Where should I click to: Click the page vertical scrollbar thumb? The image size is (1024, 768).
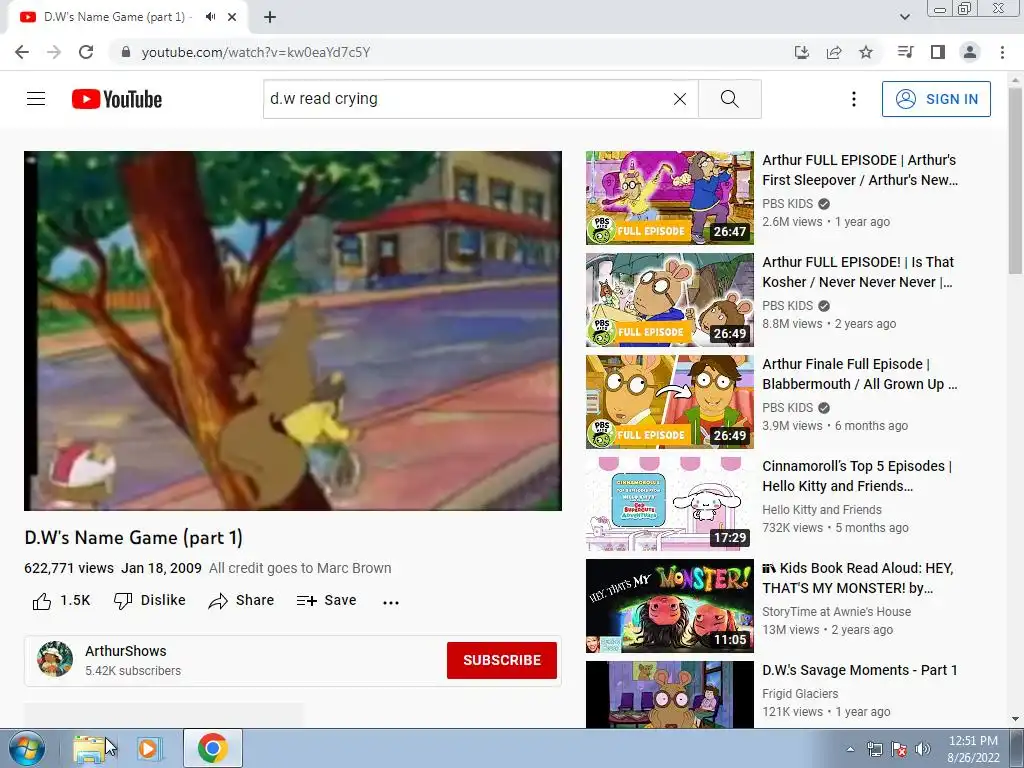click(x=1015, y=181)
